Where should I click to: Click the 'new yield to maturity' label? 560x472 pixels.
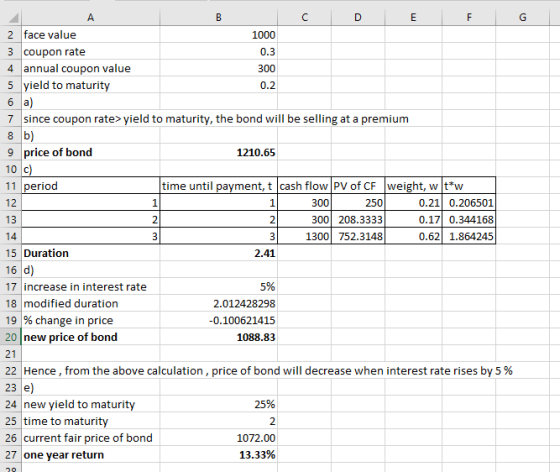(91, 404)
